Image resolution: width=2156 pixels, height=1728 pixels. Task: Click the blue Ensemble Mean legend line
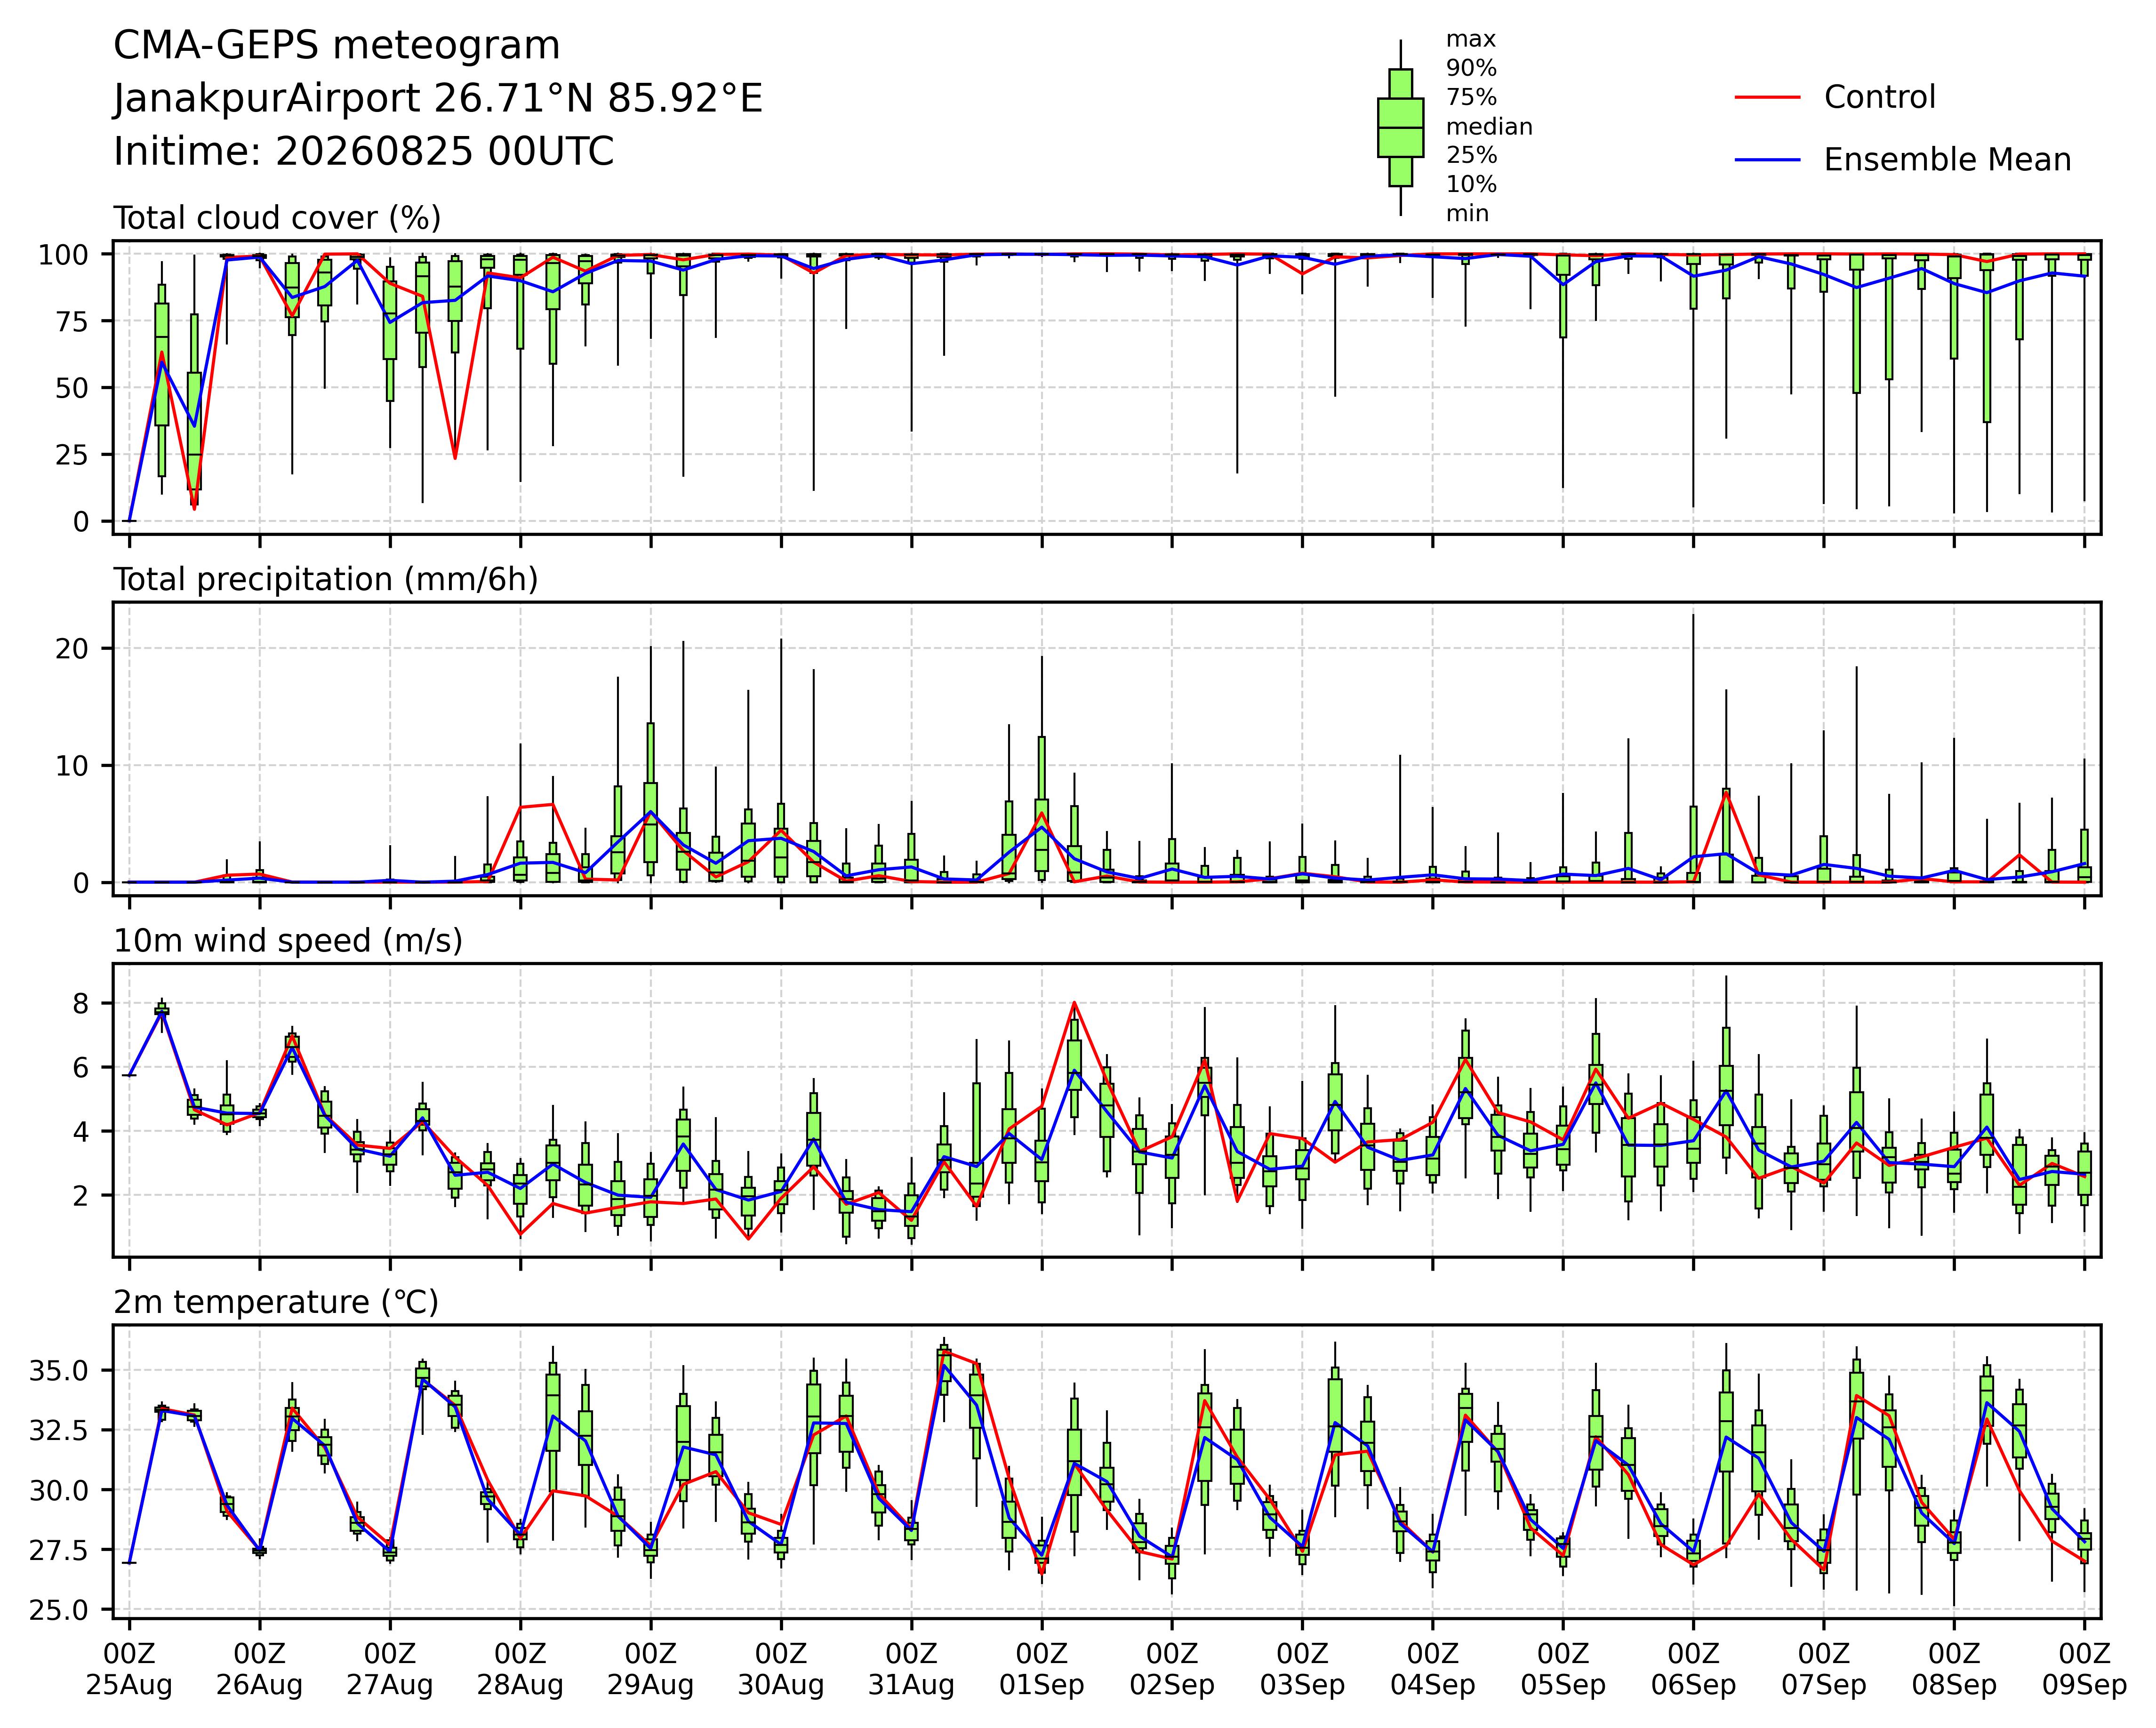point(1767,160)
